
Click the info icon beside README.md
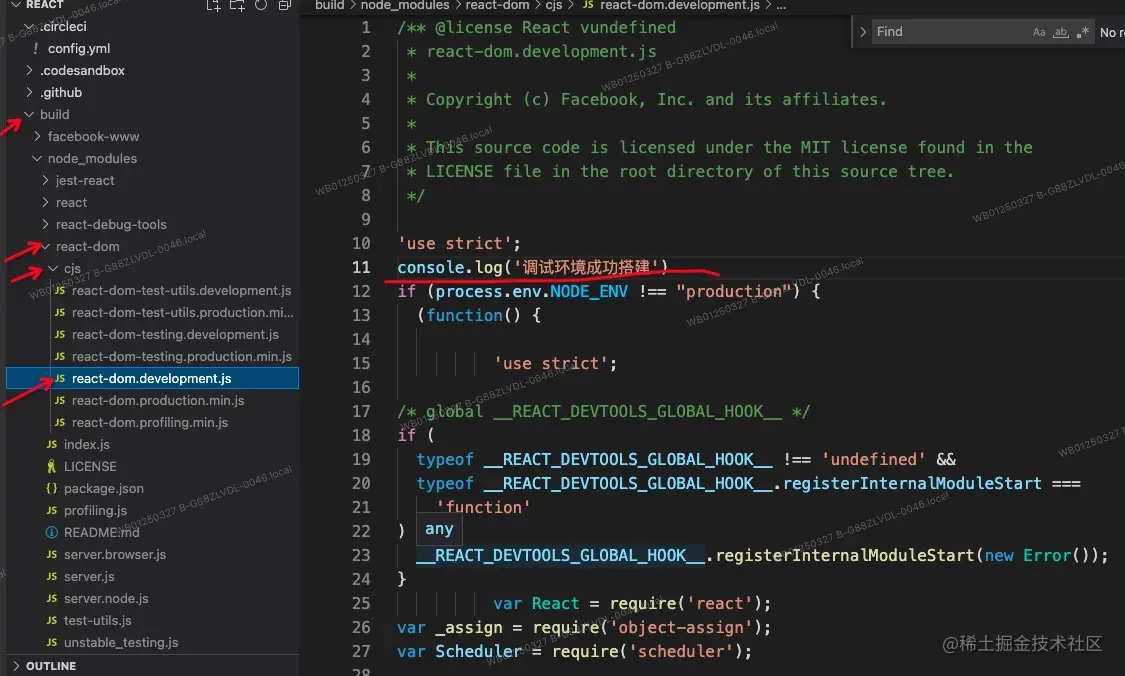(x=52, y=532)
